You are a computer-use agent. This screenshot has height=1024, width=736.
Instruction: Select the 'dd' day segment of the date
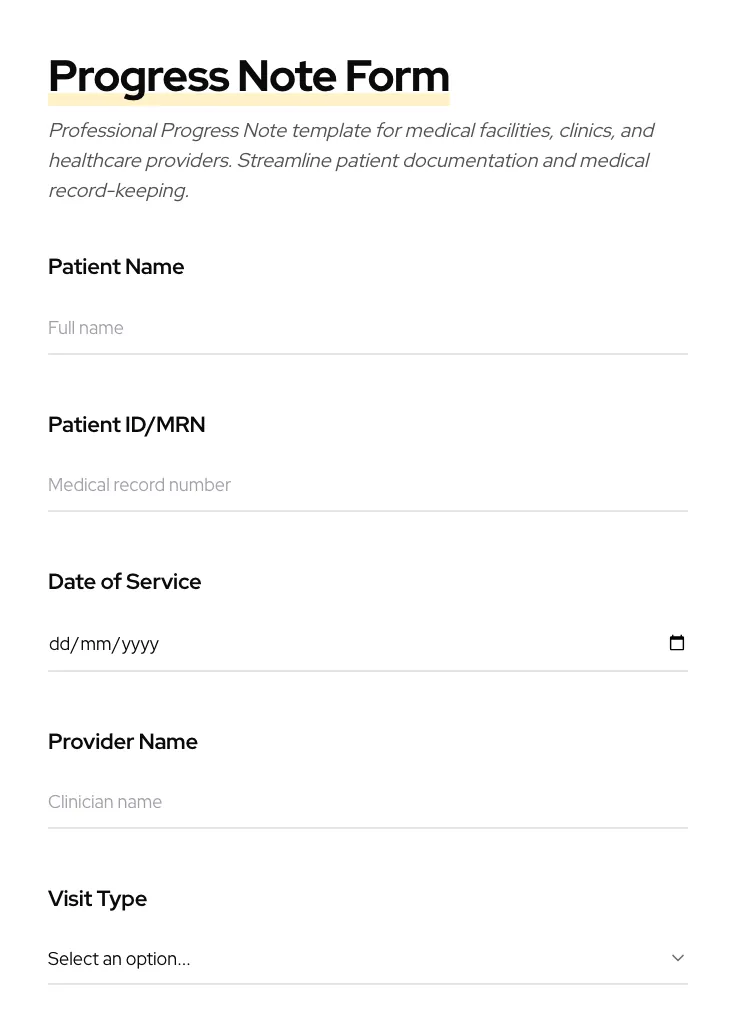[59, 644]
